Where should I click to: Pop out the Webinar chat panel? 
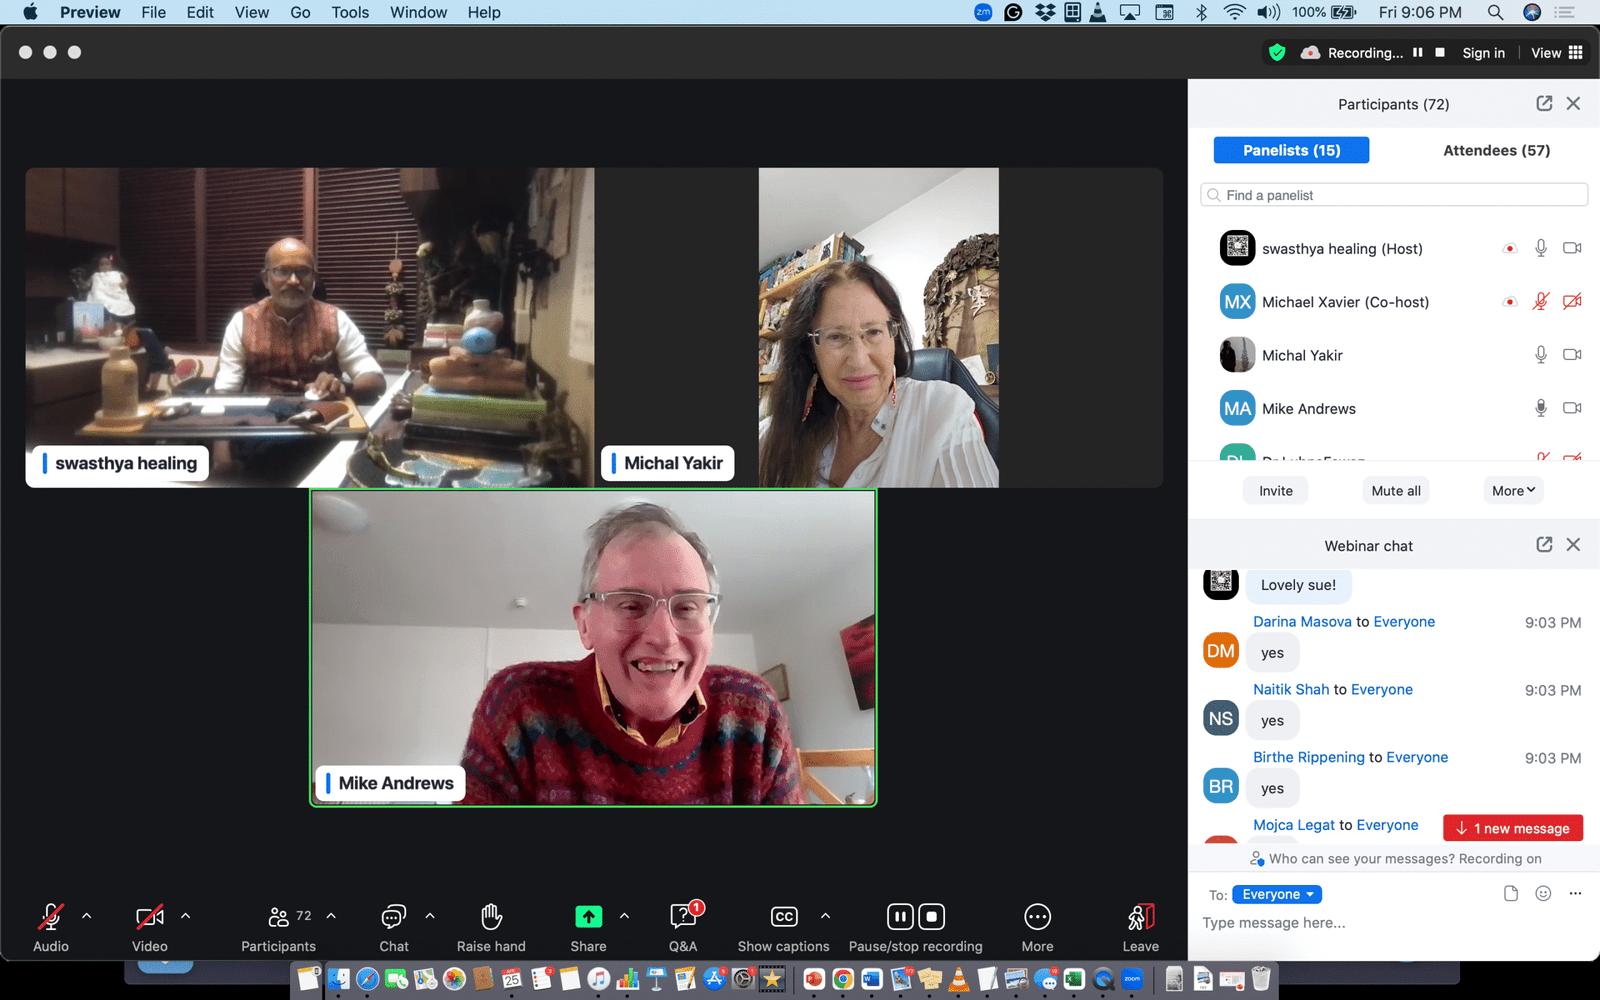1544,544
